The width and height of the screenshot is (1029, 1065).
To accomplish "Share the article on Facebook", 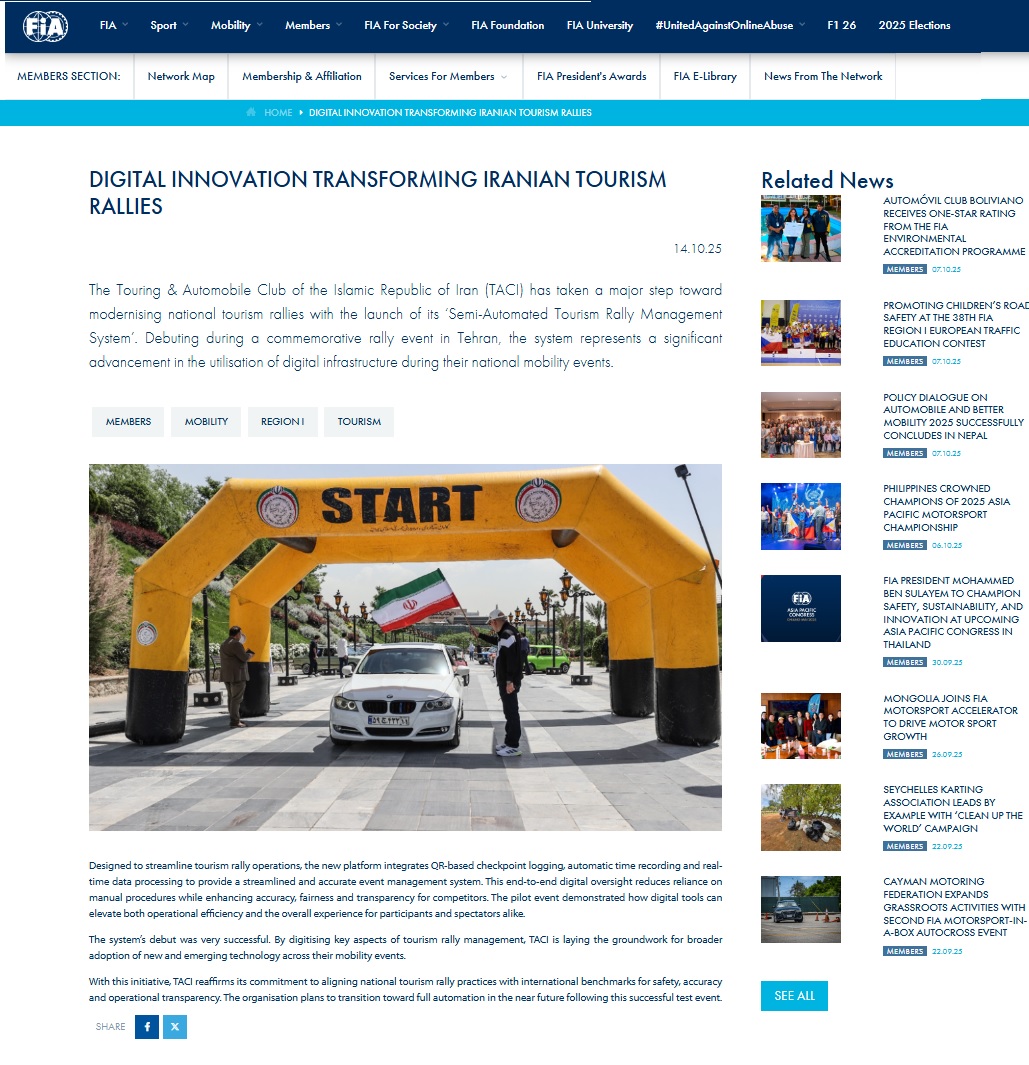I will [x=147, y=1026].
